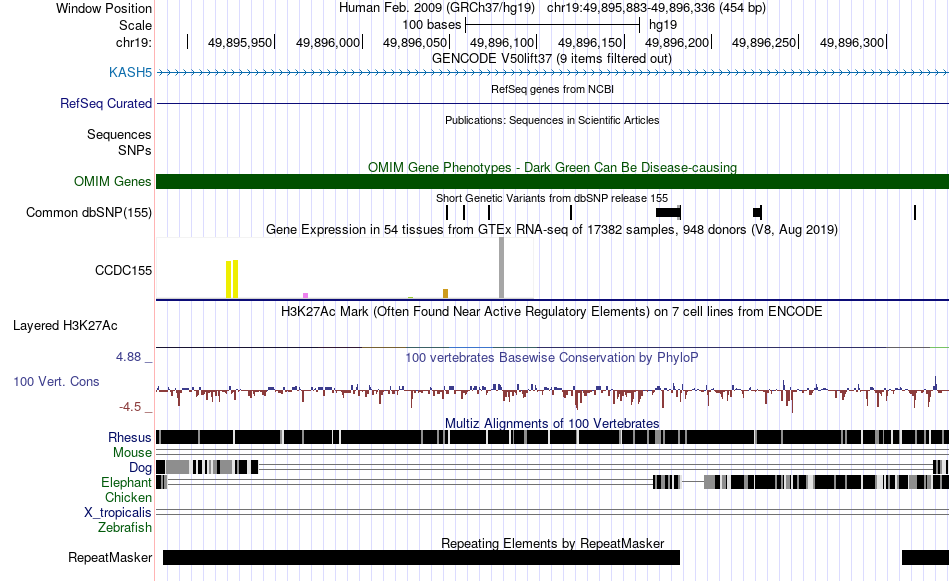Click the OMIM Genes track label

[x=112, y=181]
